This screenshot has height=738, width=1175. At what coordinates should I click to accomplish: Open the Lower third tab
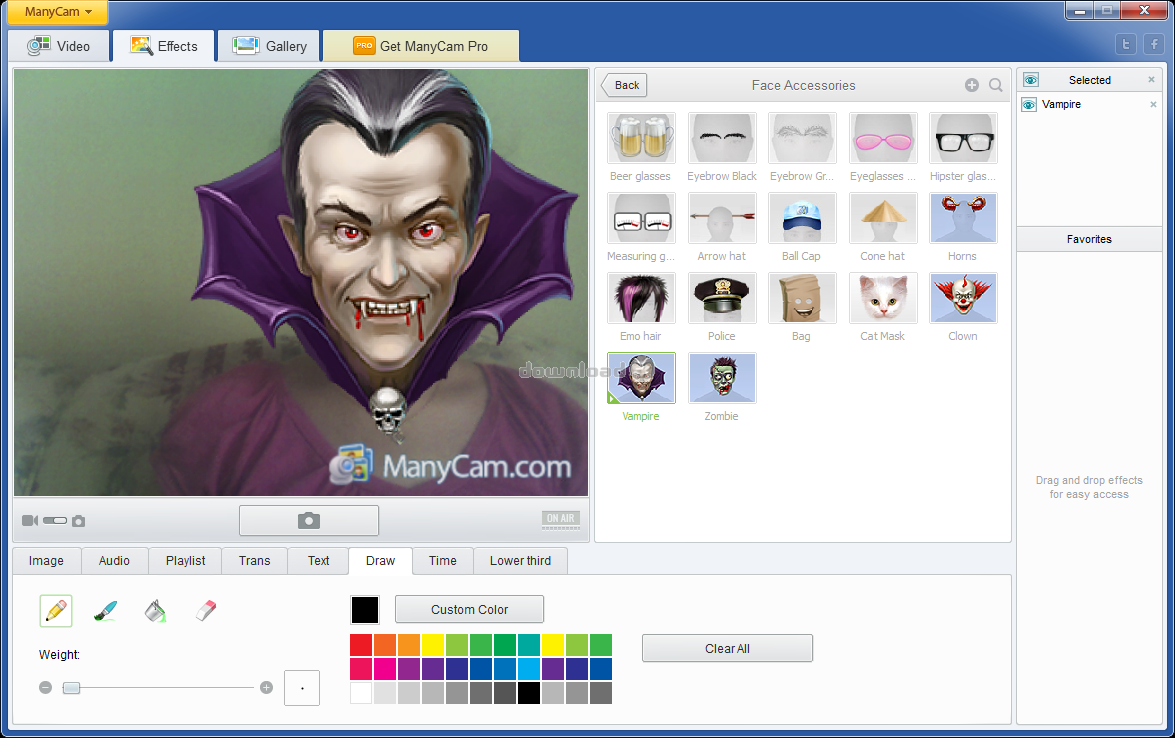[x=520, y=561]
